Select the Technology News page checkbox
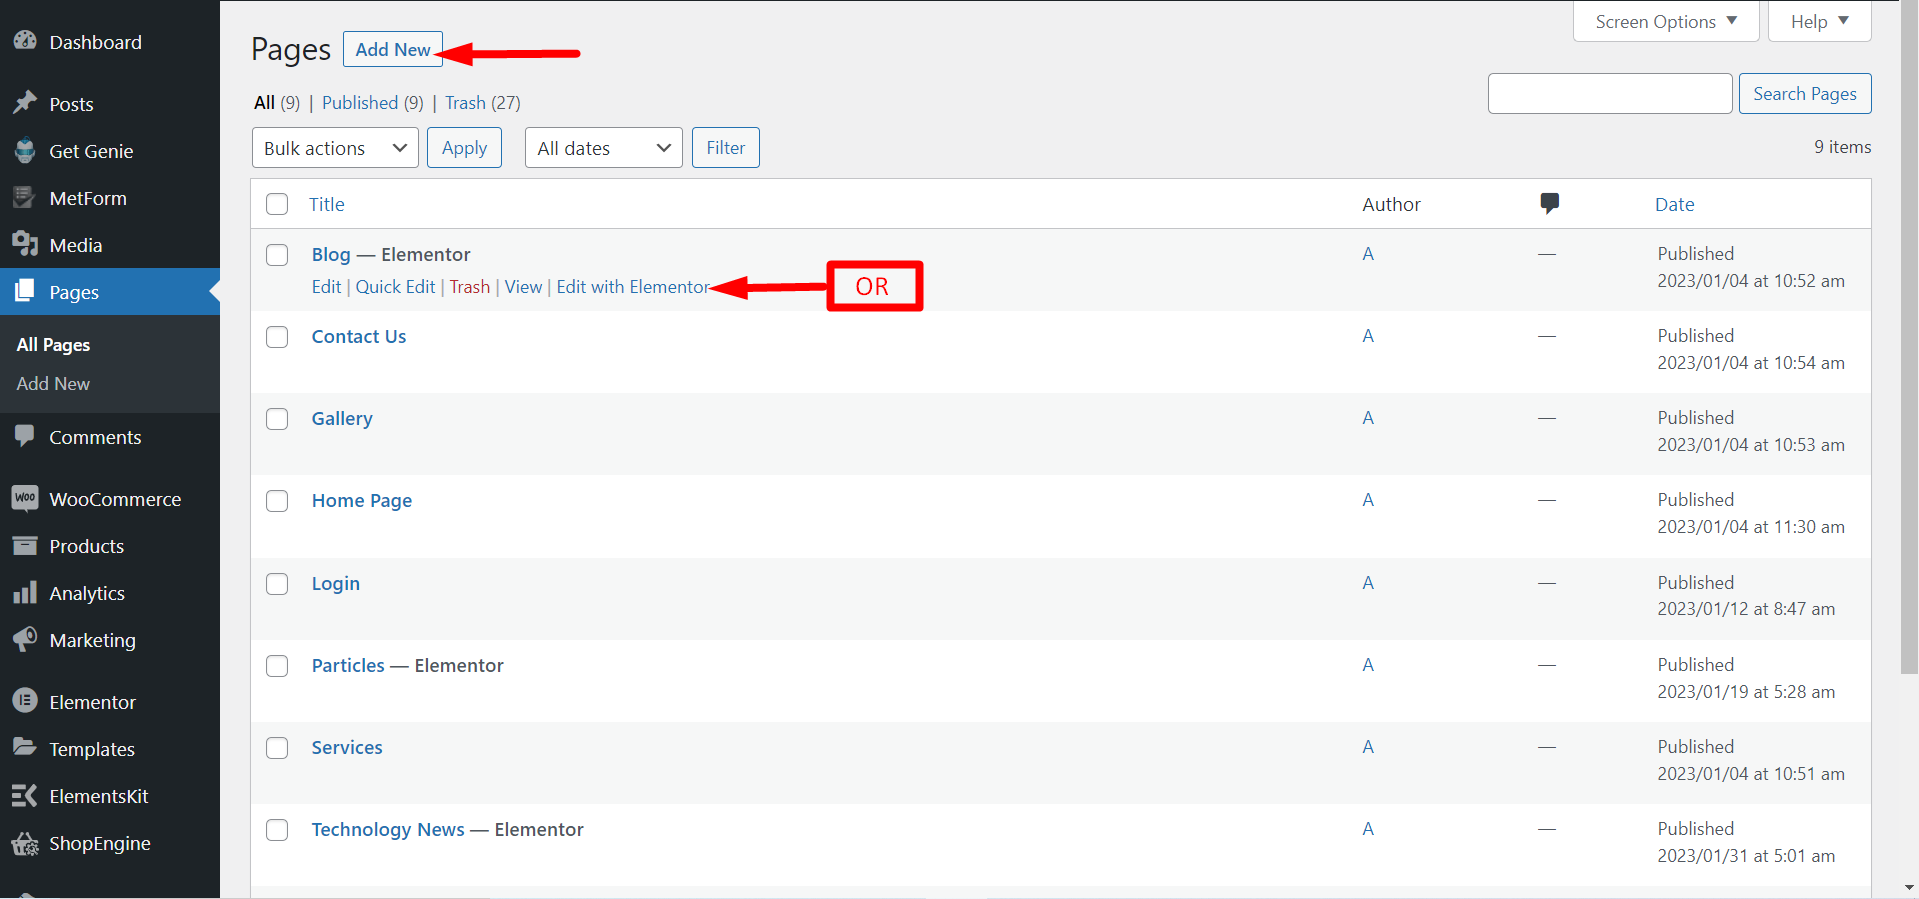Image resolution: width=1919 pixels, height=899 pixels. pos(277,830)
